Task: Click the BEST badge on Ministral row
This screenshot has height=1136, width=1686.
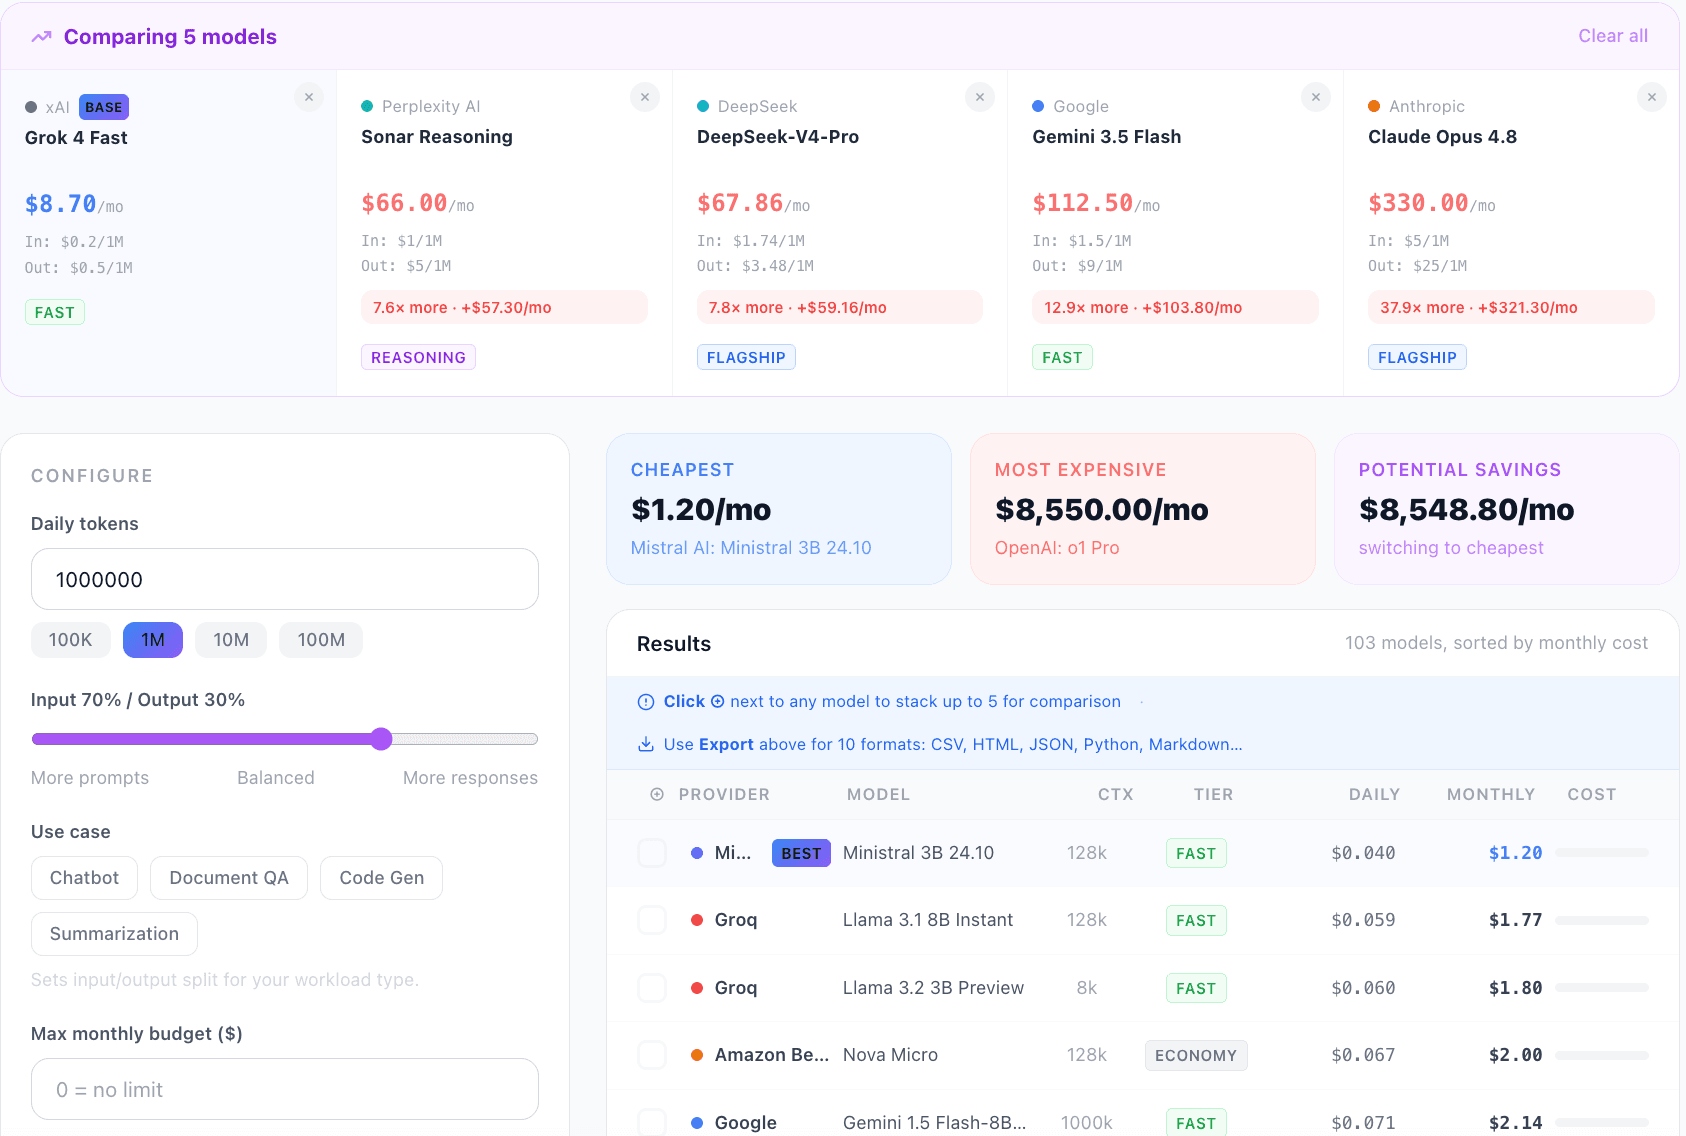Action: [x=801, y=853]
